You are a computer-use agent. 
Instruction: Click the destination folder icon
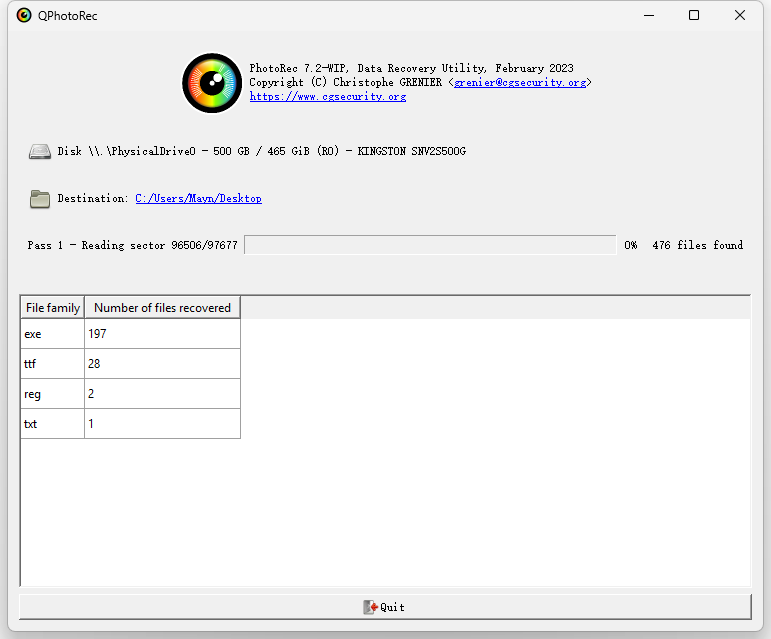pyautogui.click(x=39, y=199)
